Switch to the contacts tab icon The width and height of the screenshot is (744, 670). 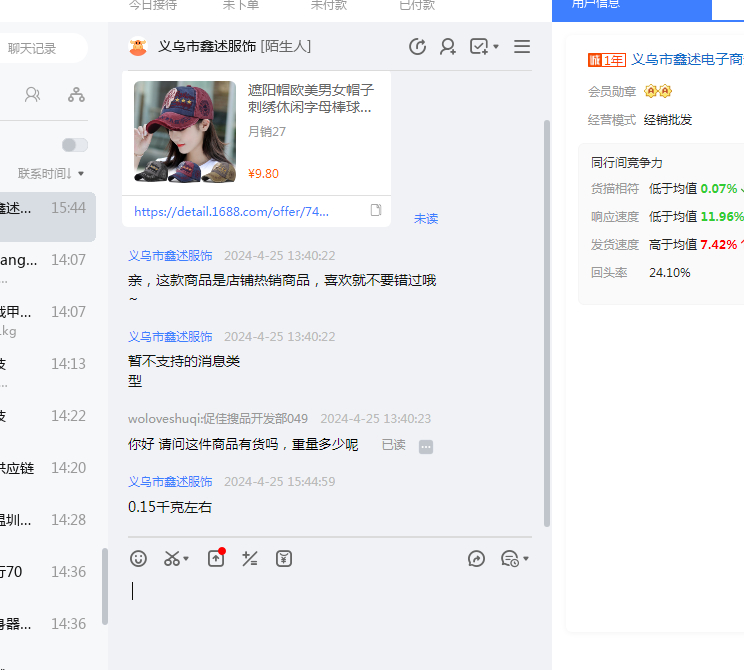click(32, 95)
